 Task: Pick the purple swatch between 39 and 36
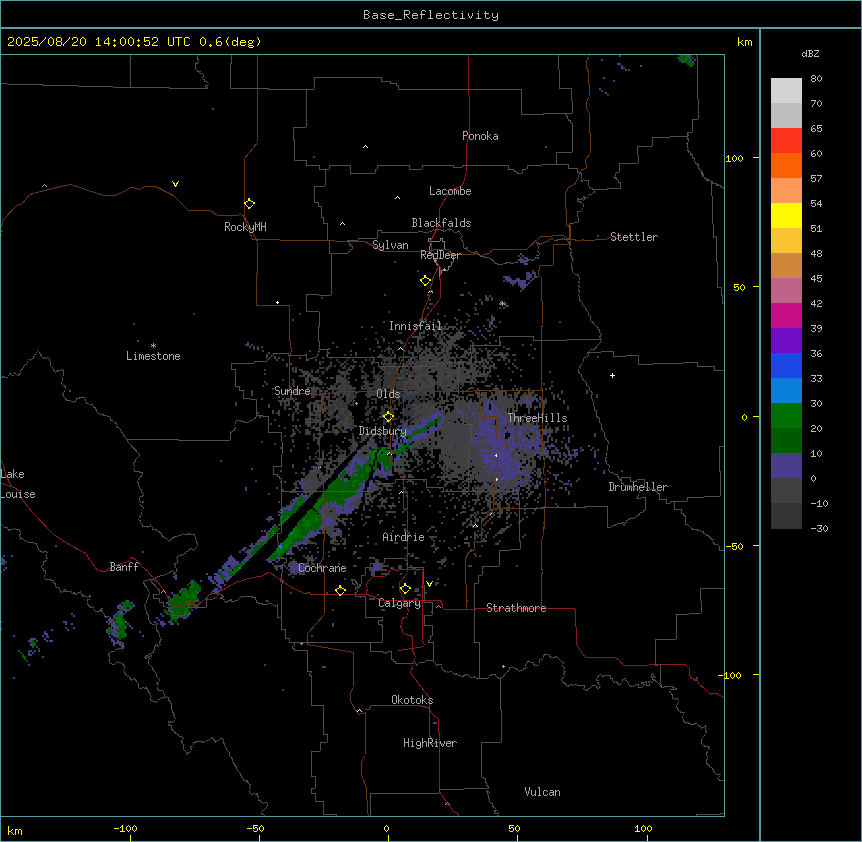point(786,341)
